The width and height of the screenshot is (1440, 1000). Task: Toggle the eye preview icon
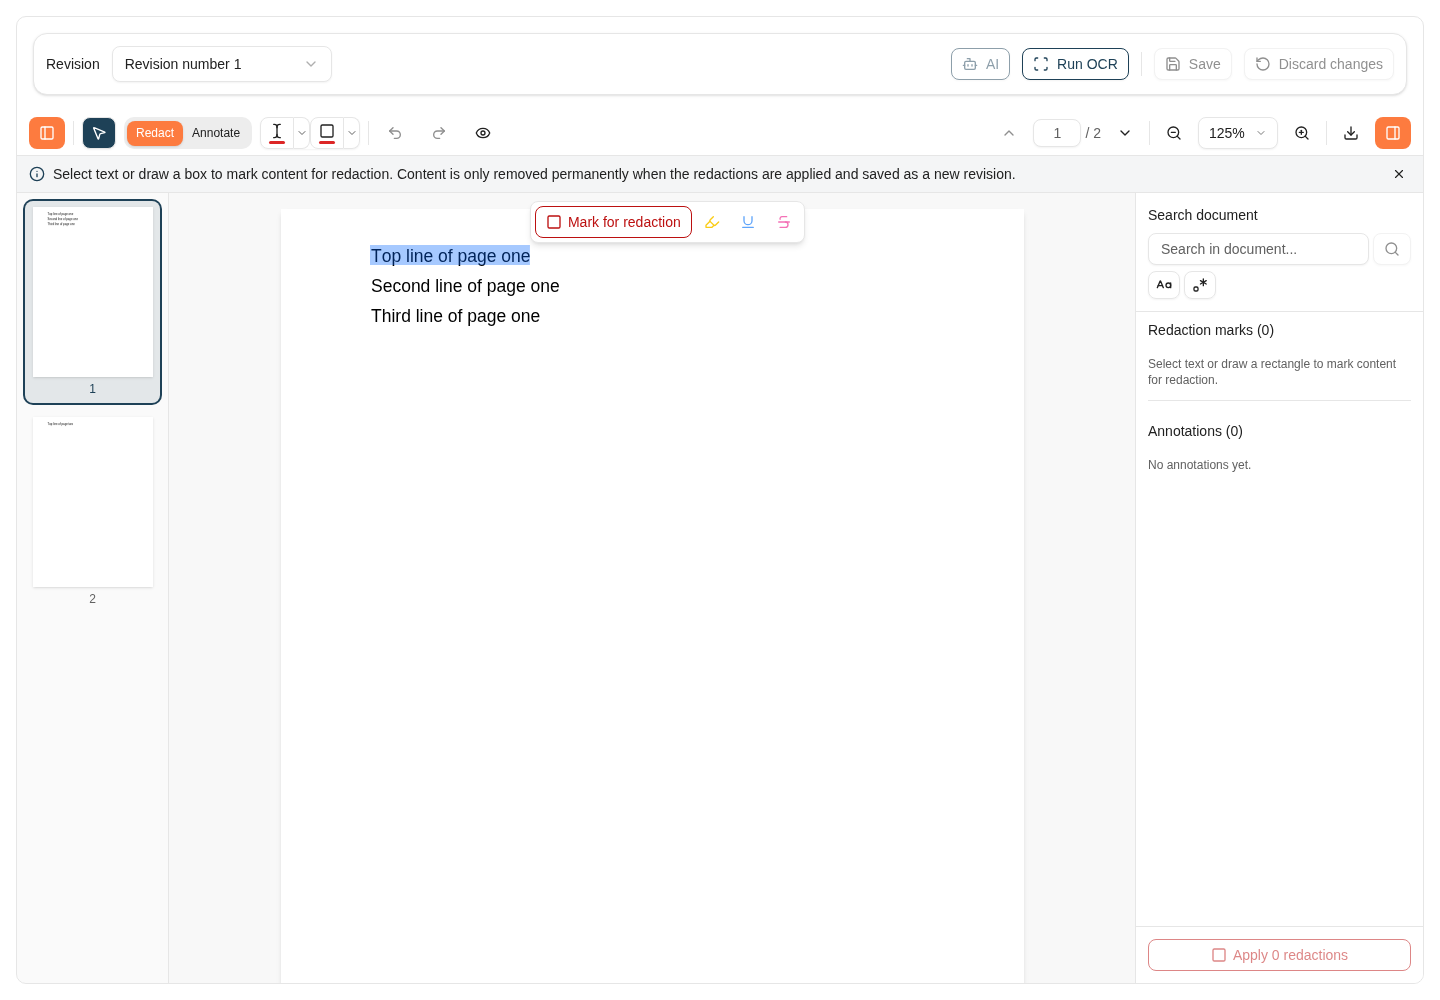tap(483, 133)
